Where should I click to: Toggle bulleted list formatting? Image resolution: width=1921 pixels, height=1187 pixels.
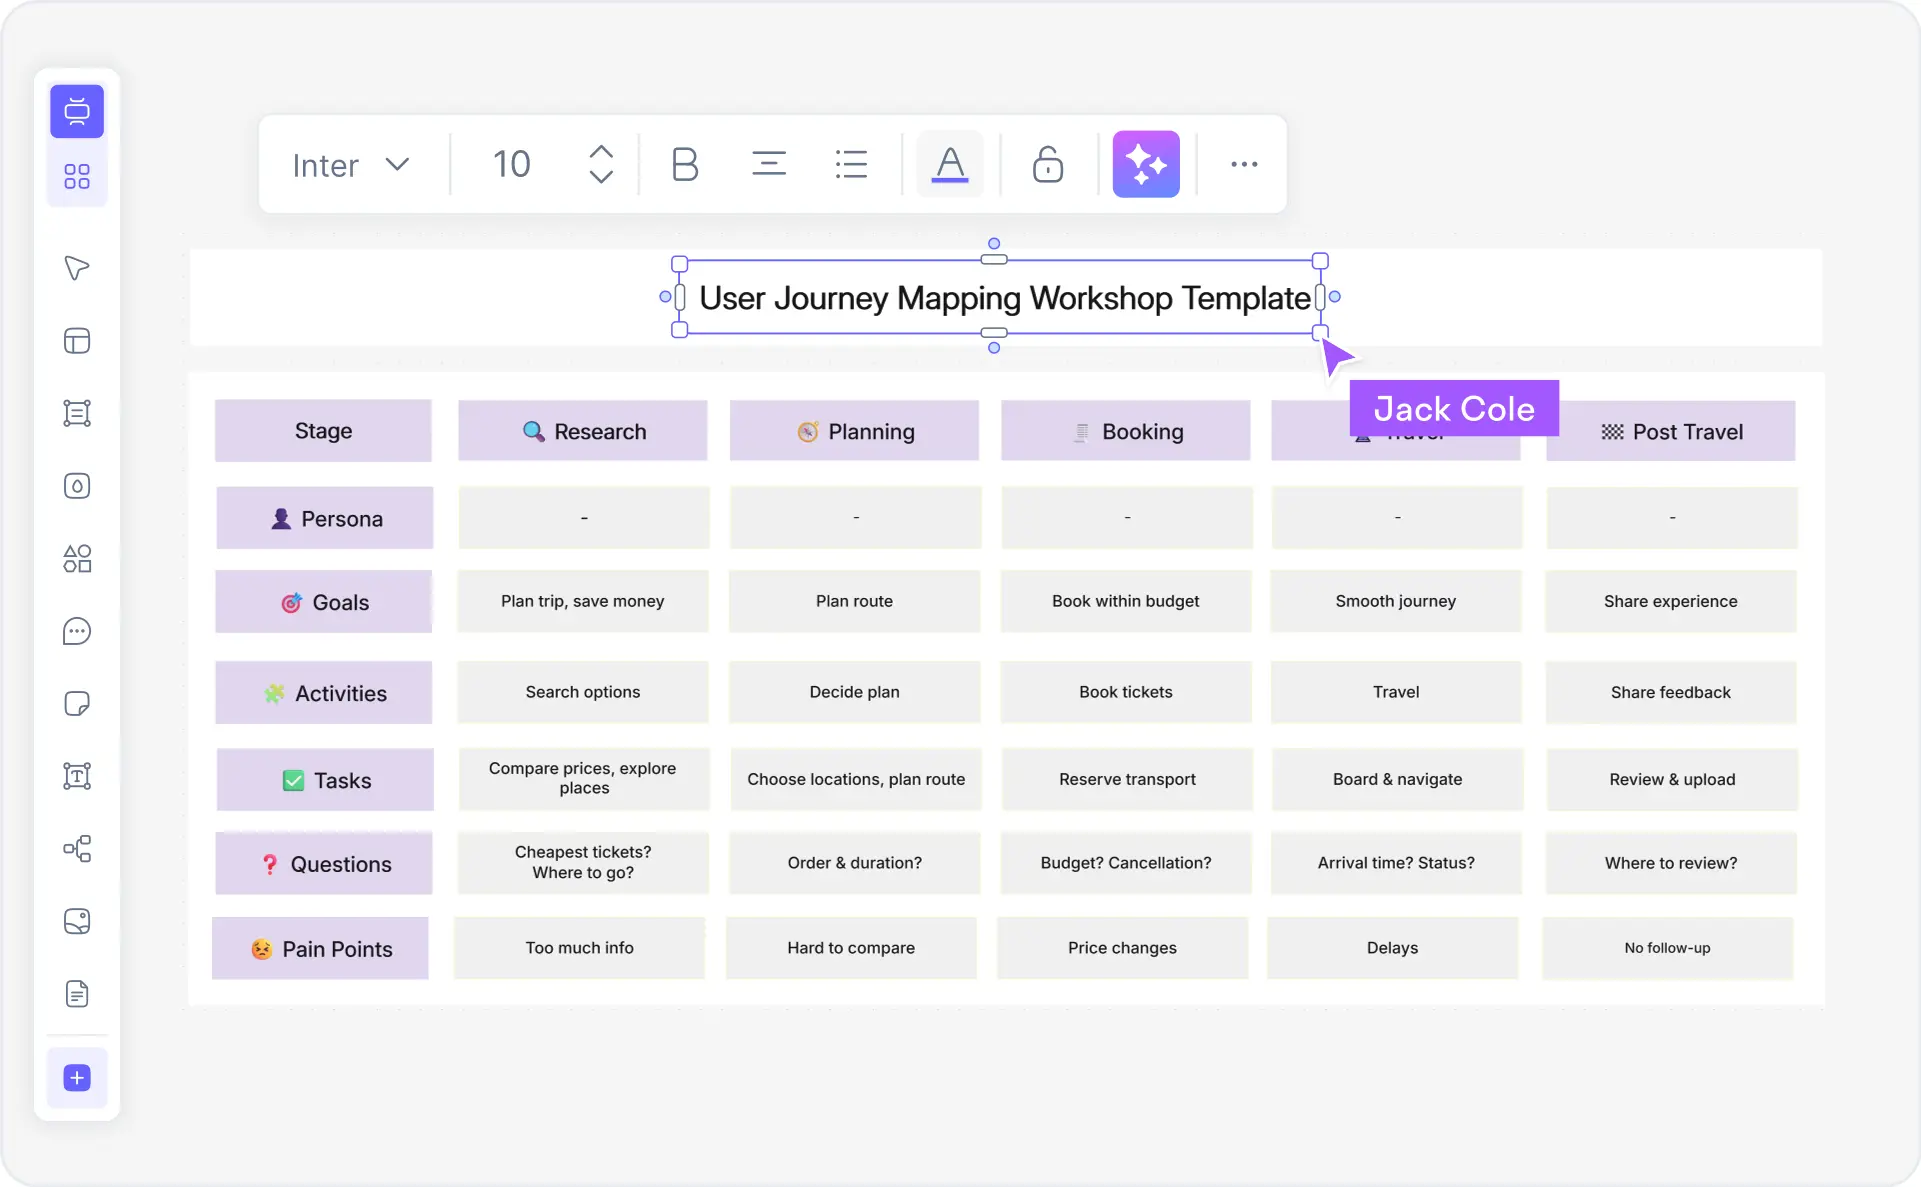[x=851, y=164]
